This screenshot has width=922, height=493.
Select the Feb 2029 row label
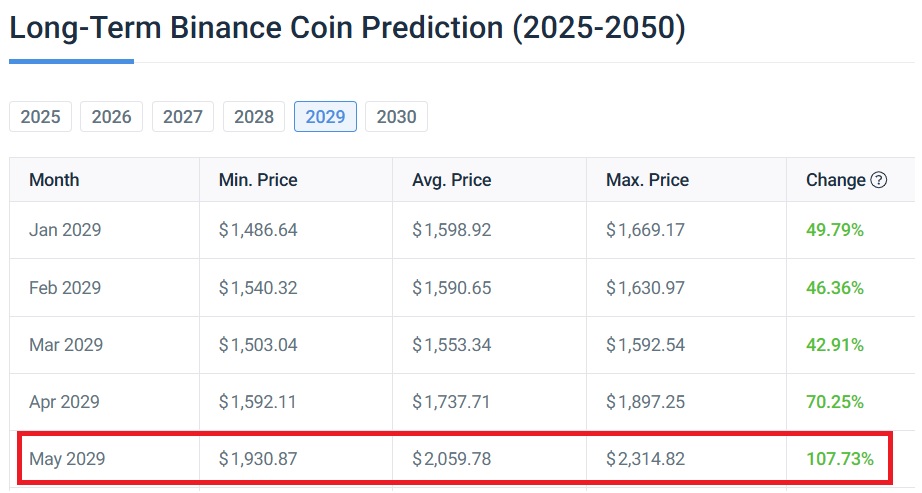pyautogui.click(x=66, y=288)
